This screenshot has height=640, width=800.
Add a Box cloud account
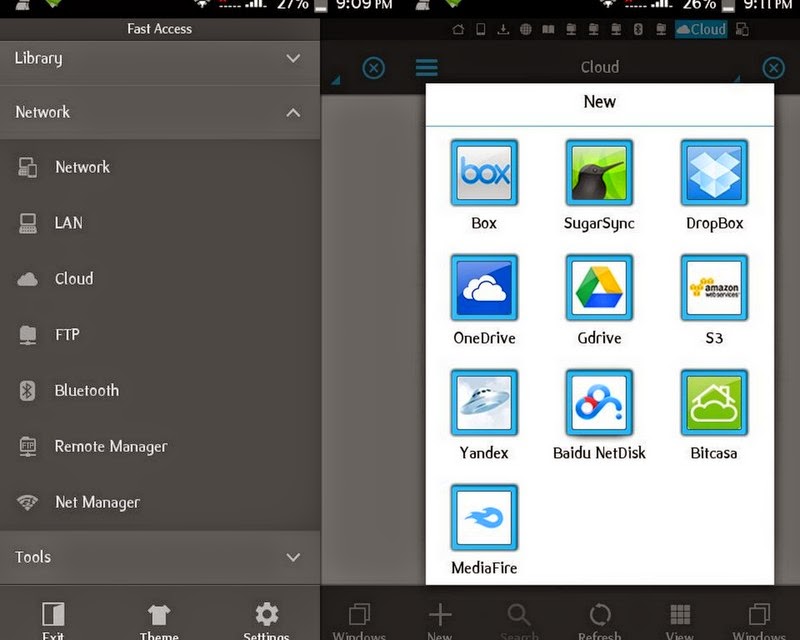[484, 173]
